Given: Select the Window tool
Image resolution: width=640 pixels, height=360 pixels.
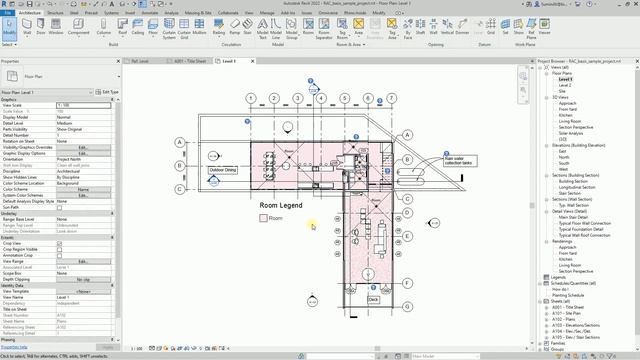Looking at the screenshot, I should [56, 27].
